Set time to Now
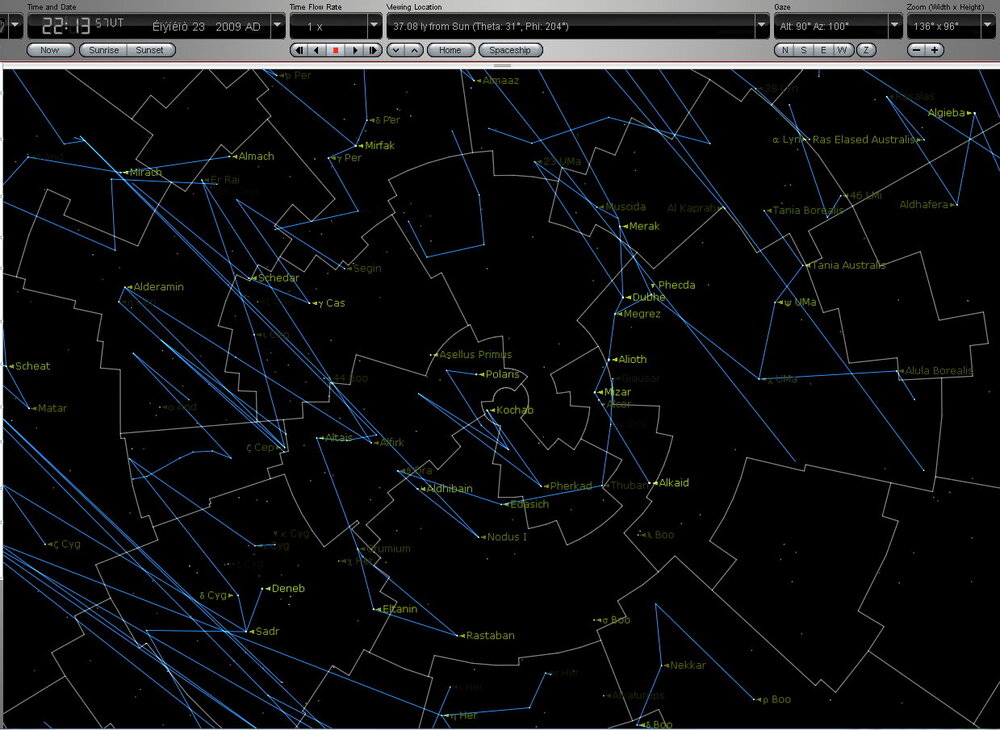 pos(50,50)
